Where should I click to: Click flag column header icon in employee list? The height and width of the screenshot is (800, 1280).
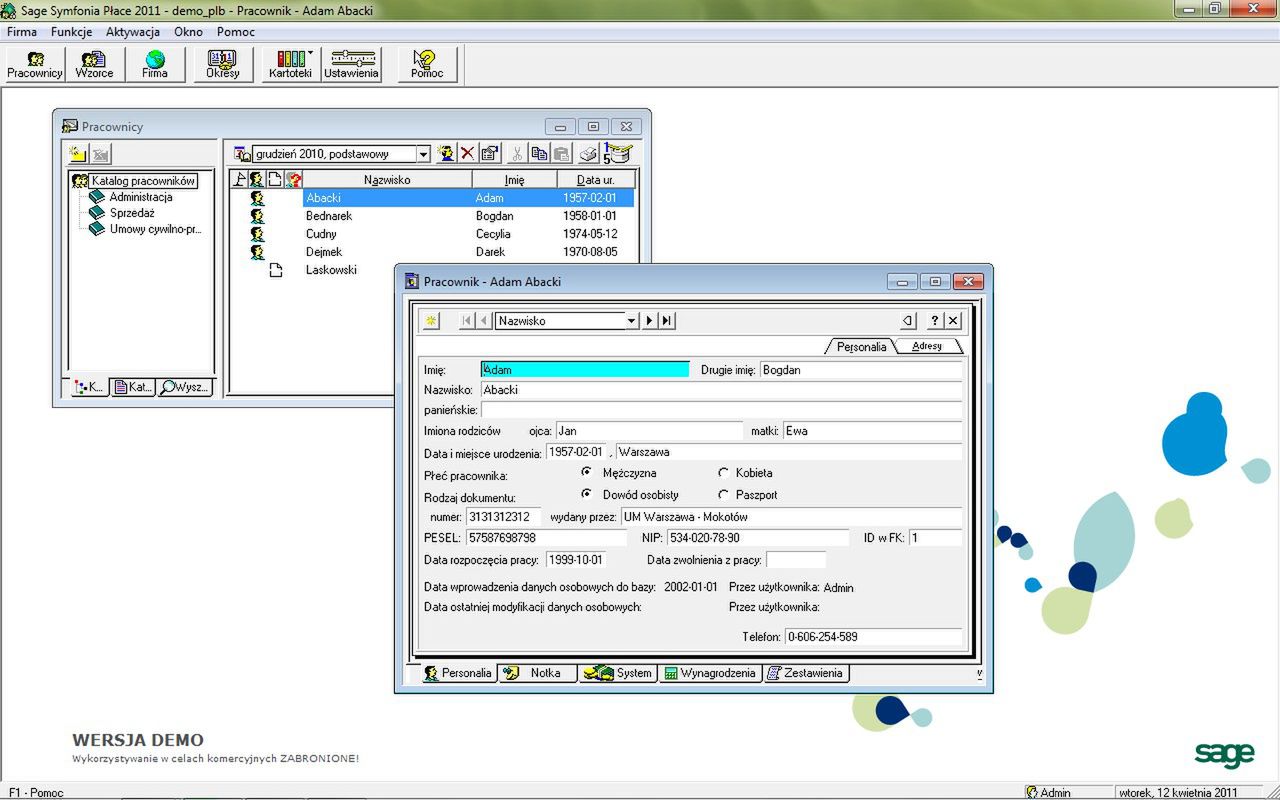pos(238,180)
